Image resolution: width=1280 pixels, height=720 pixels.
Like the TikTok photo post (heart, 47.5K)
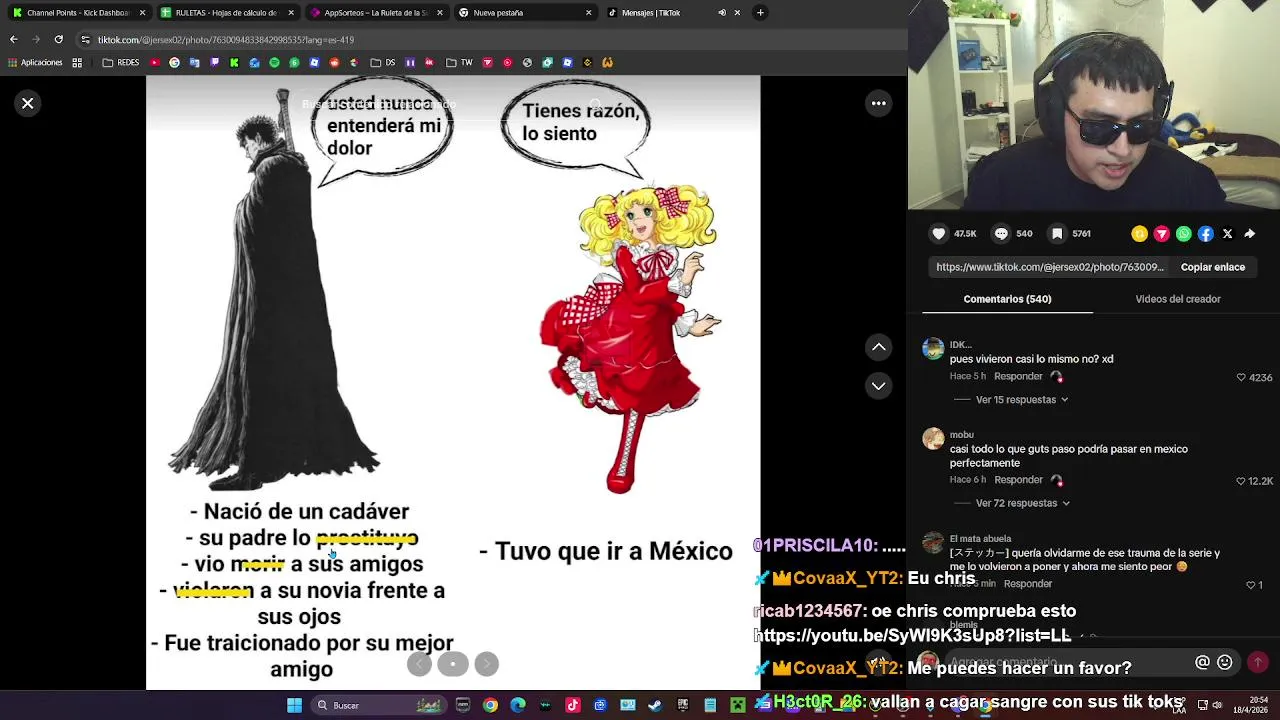click(939, 233)
